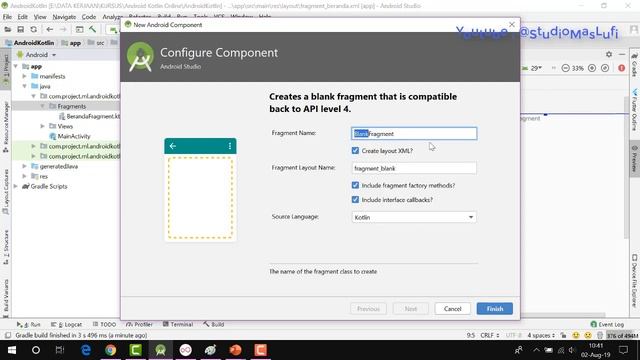The width and height of the screenshot is (640, 360).
Task: Open the Navigate menu
Action: 64,17
